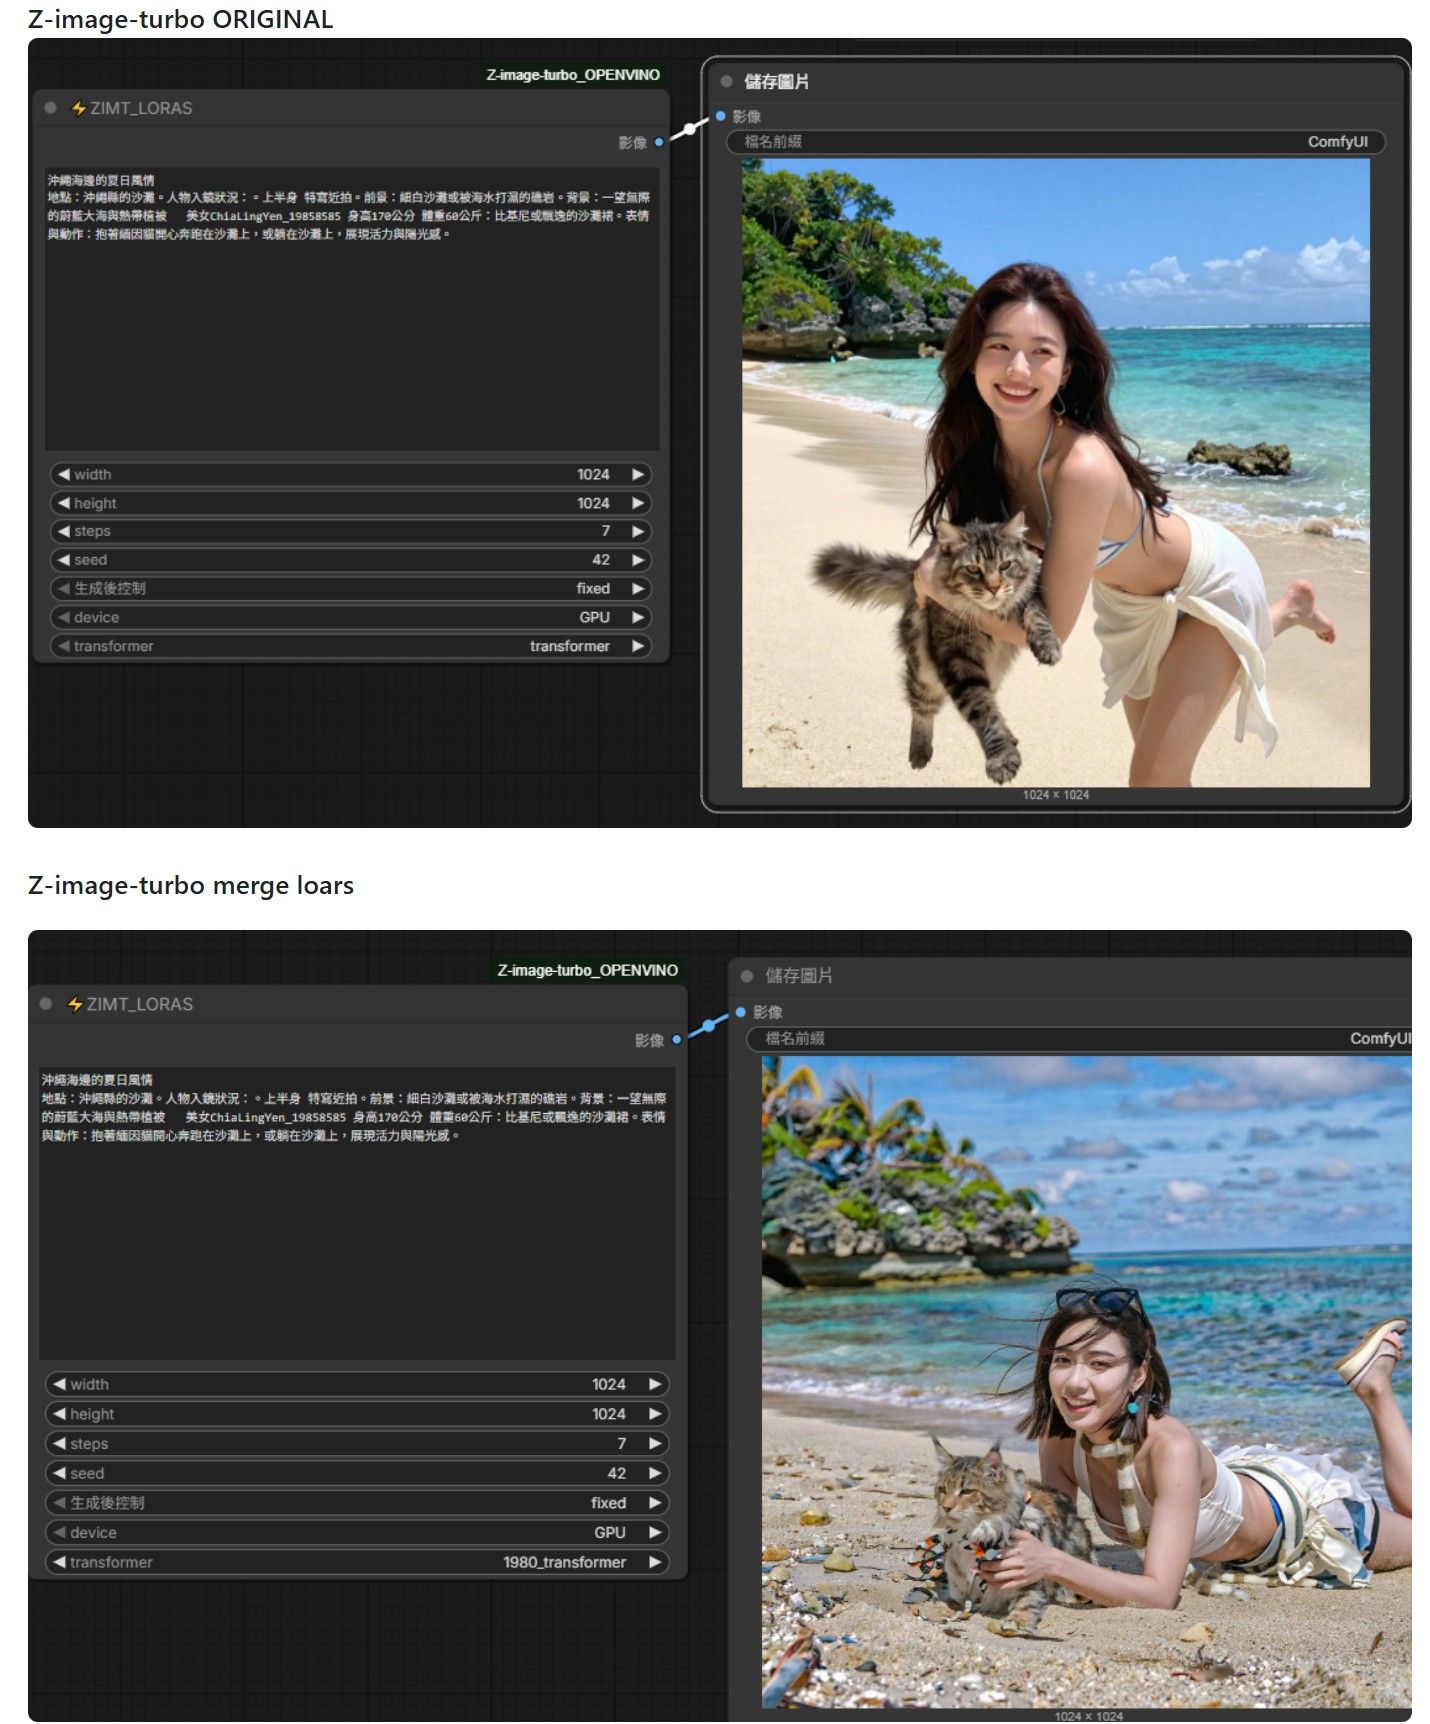Screen dimensions: 1430x1724
Task: Click the lightning bolt icon on top ZIMT_LORAS node
Action: point(78,108)
